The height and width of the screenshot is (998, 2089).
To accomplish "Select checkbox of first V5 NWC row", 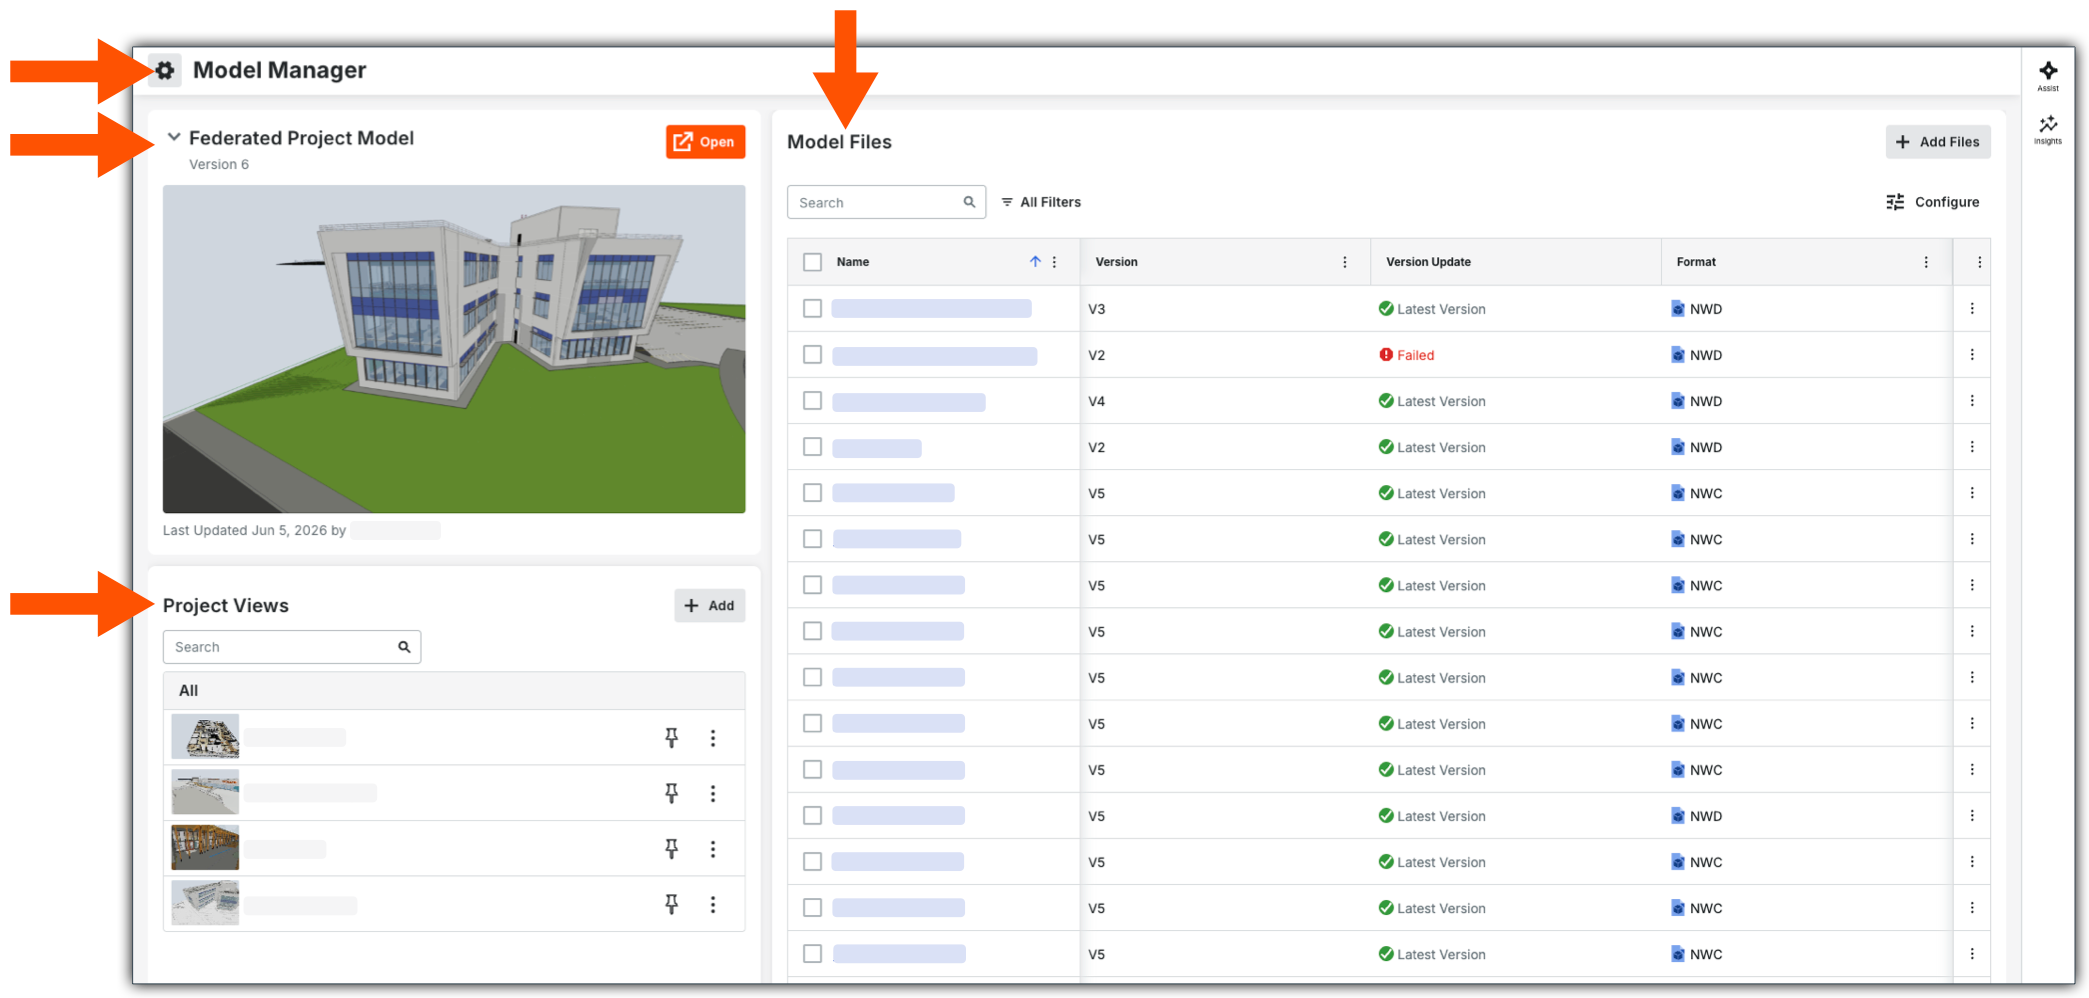I will [x=812, y=493].
